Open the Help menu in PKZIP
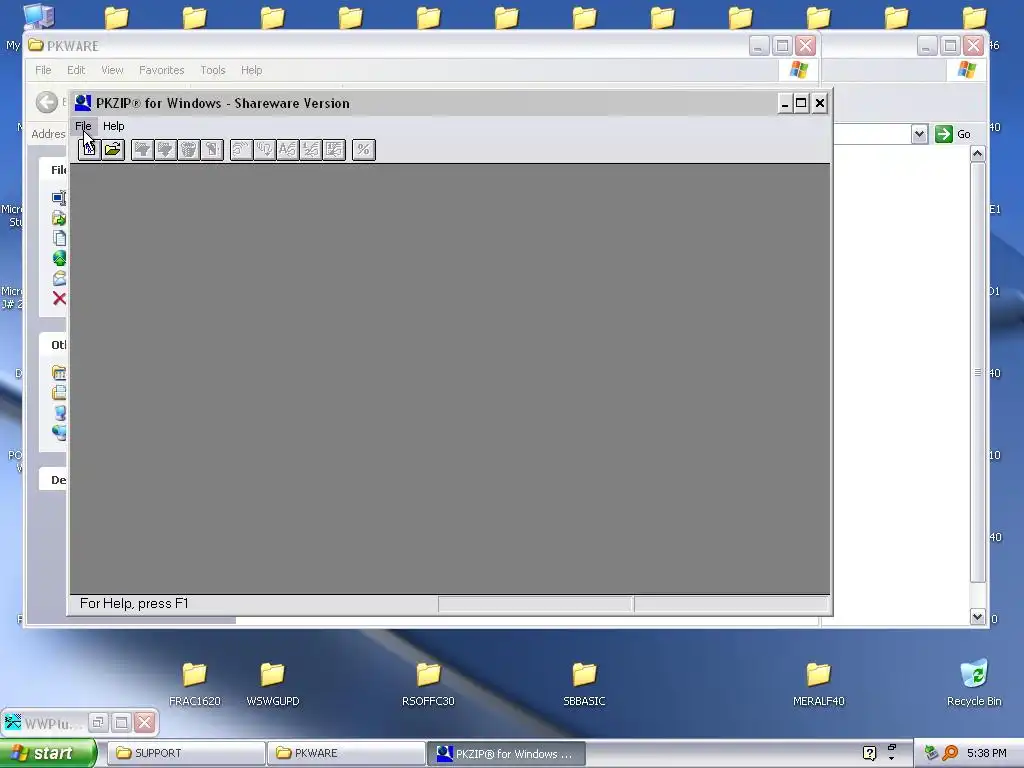The height and width of the screenshot is (768, 1024). [114, 126]
